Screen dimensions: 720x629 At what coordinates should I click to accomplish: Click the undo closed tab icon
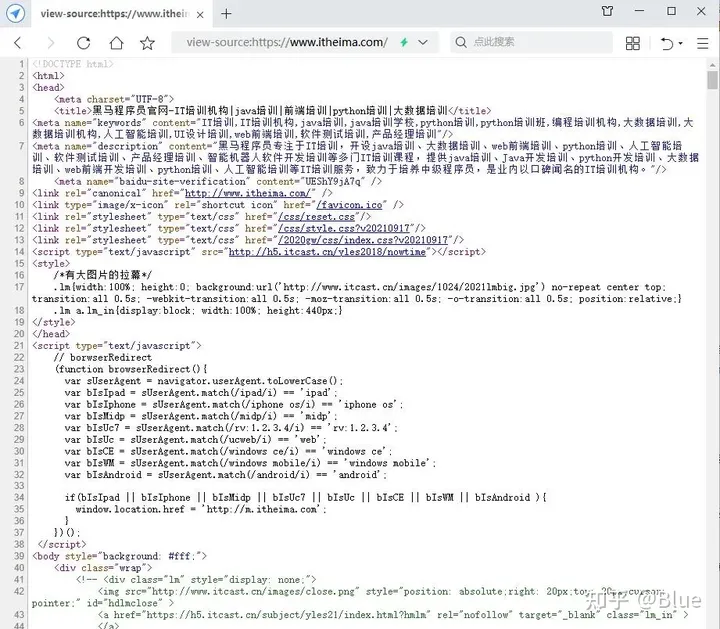point(666,43)
